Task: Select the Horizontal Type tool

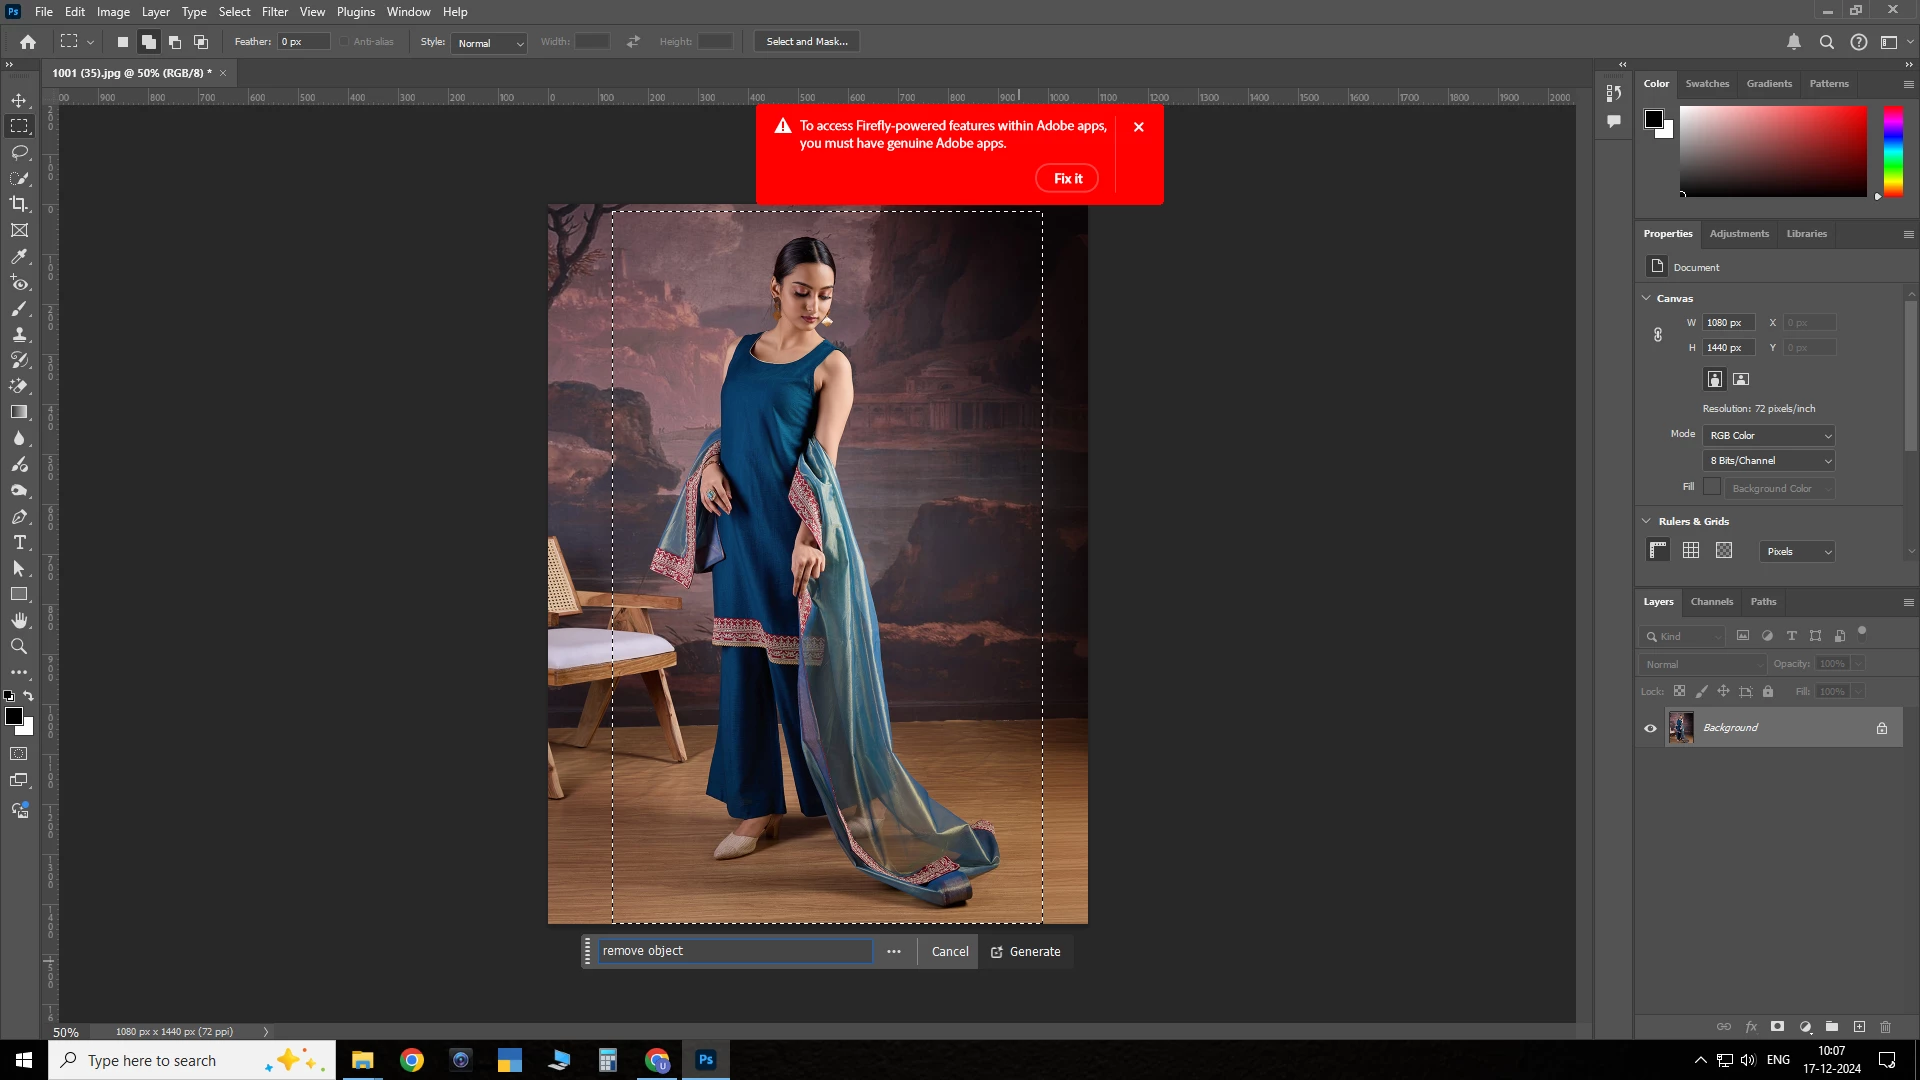Action: click(x=19, y=542)
